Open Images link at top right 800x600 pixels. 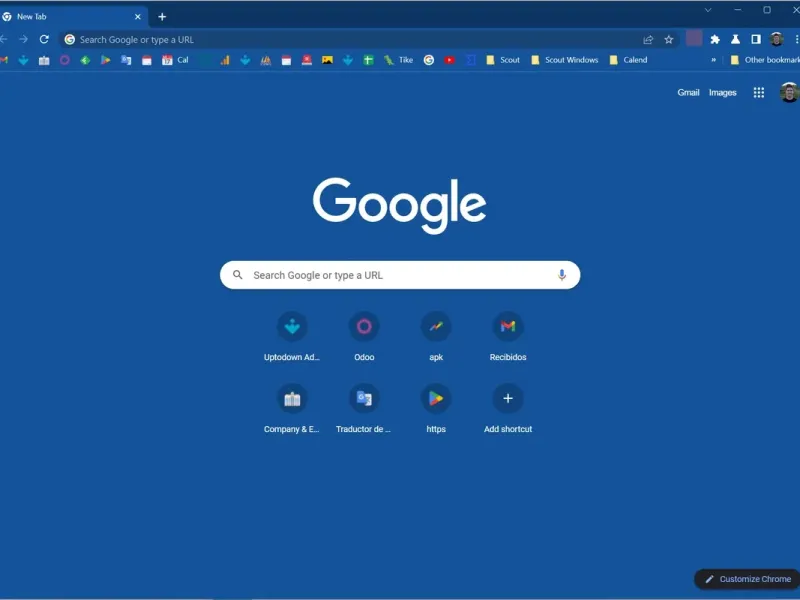tap(722, 92)
